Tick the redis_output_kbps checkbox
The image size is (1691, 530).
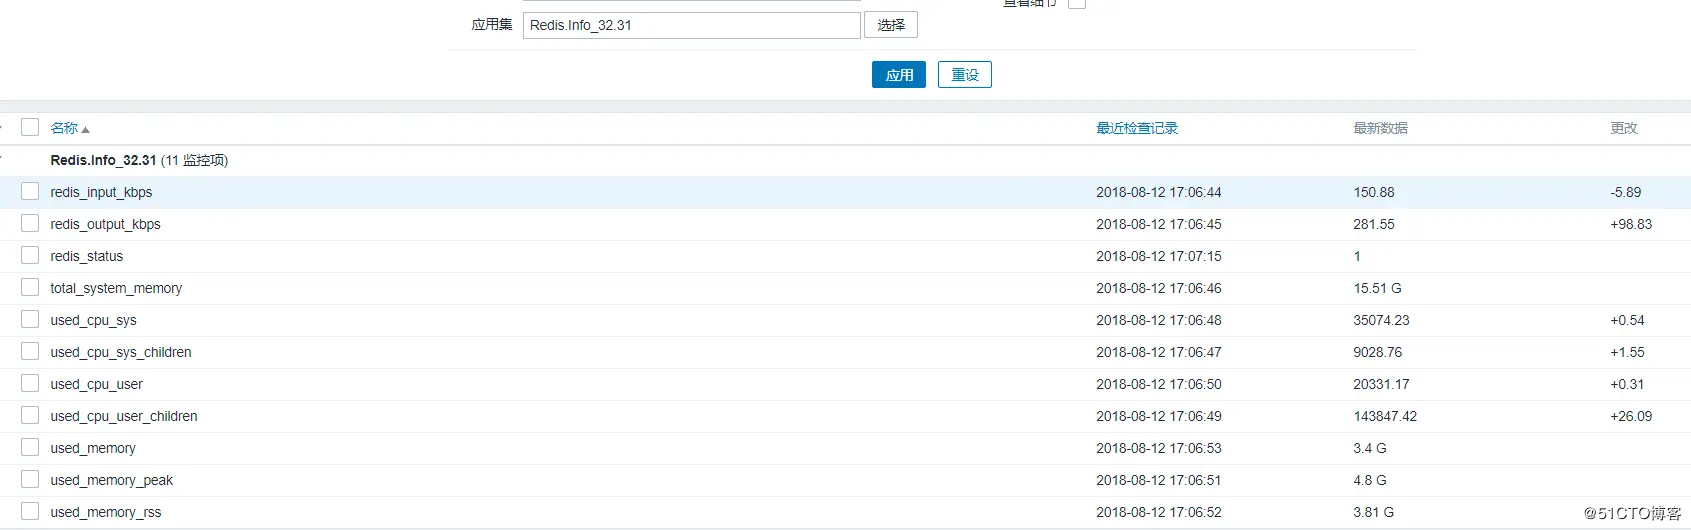coord(30,223)
